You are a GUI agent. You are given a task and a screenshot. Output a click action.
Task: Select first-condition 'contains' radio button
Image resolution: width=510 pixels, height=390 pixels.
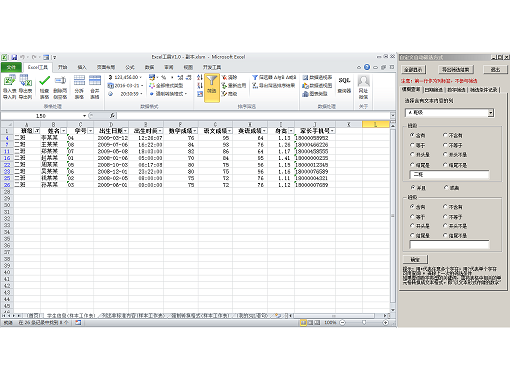click(x=412, y=135)
